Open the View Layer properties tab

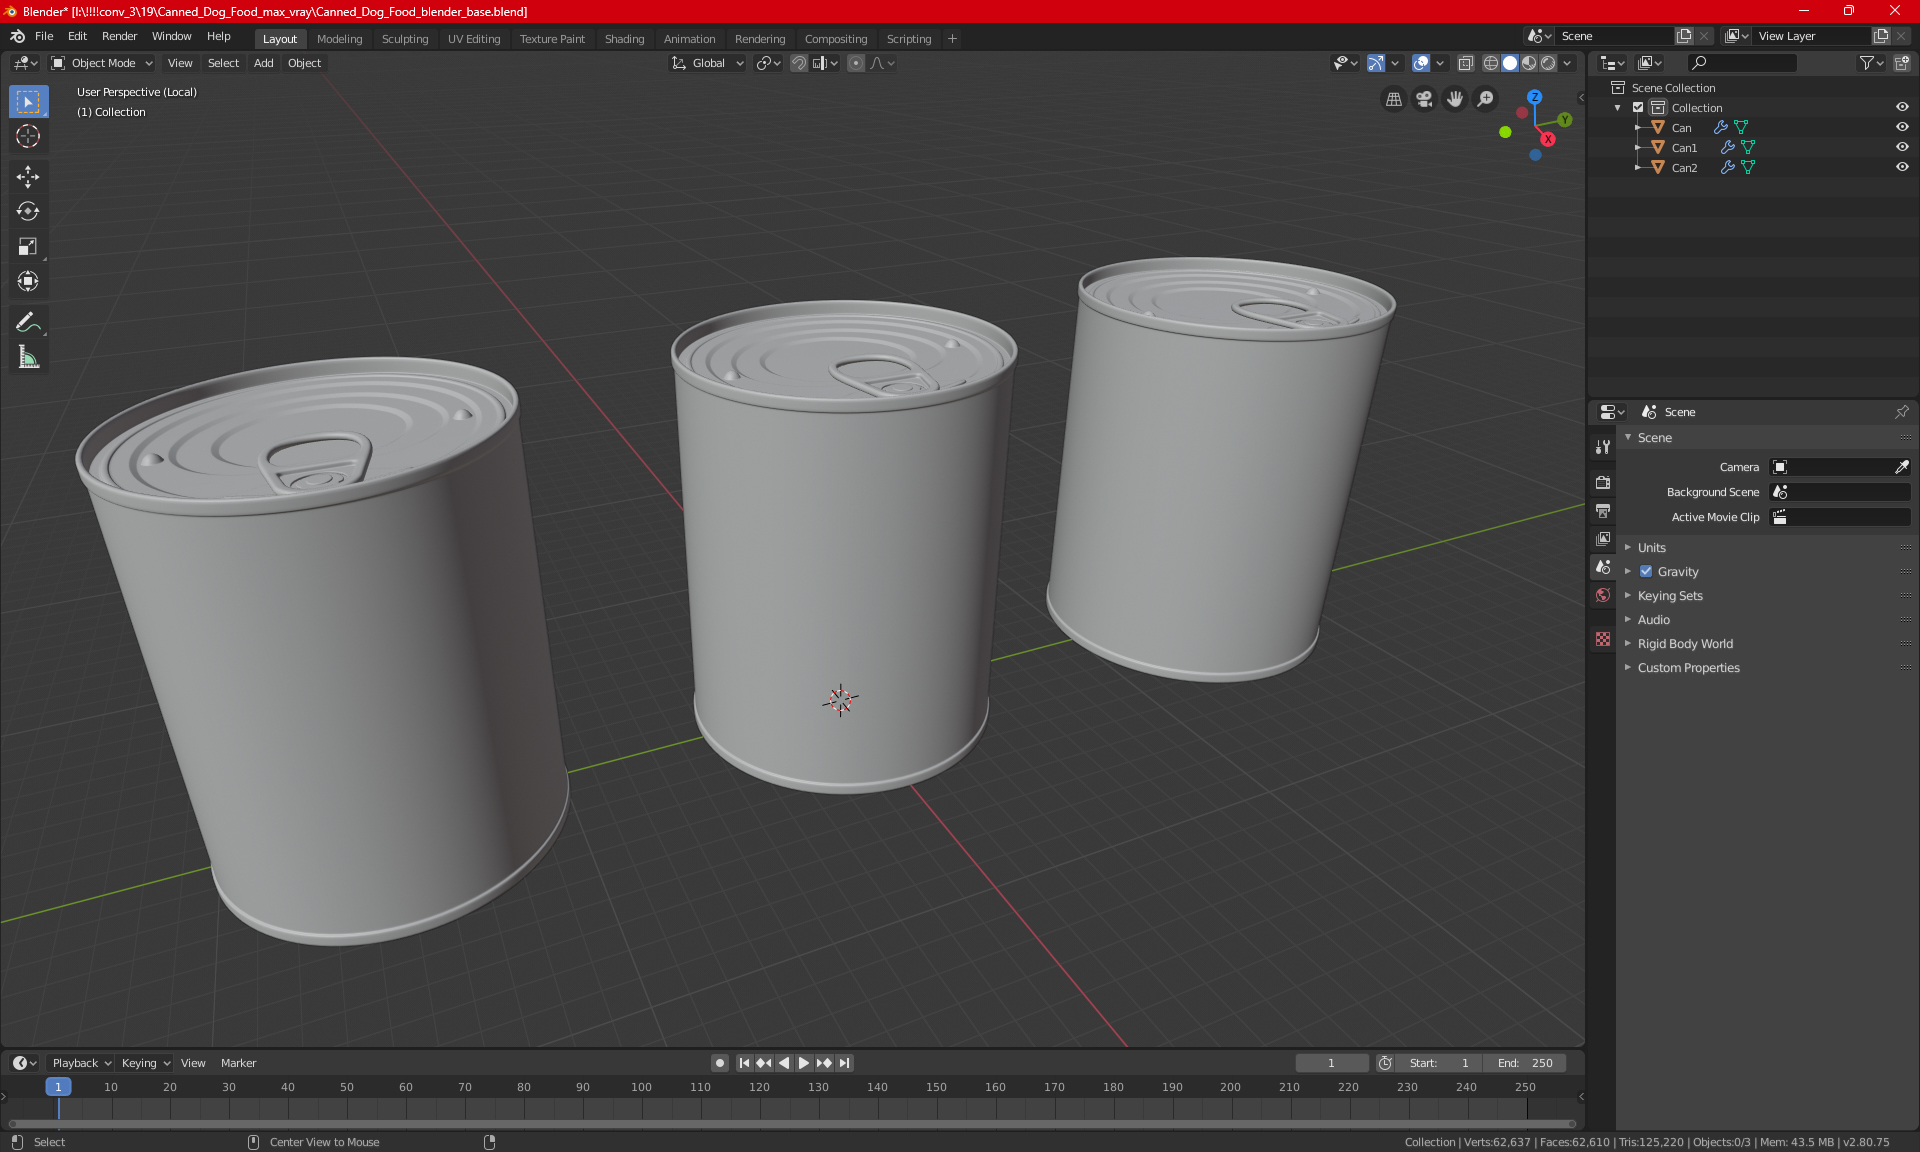pyautogui.click(x=1603, y=539)
